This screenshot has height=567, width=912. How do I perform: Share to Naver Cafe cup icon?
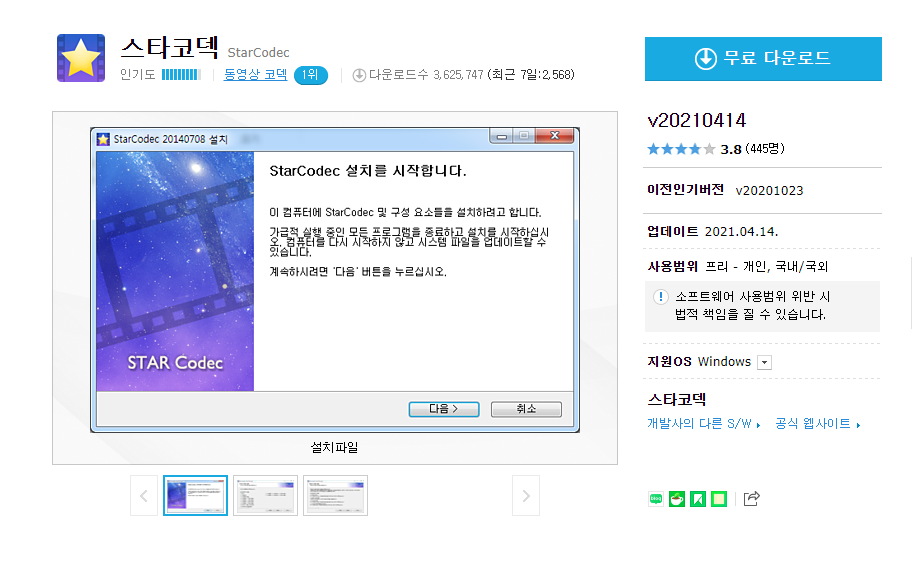coord(676,499)
